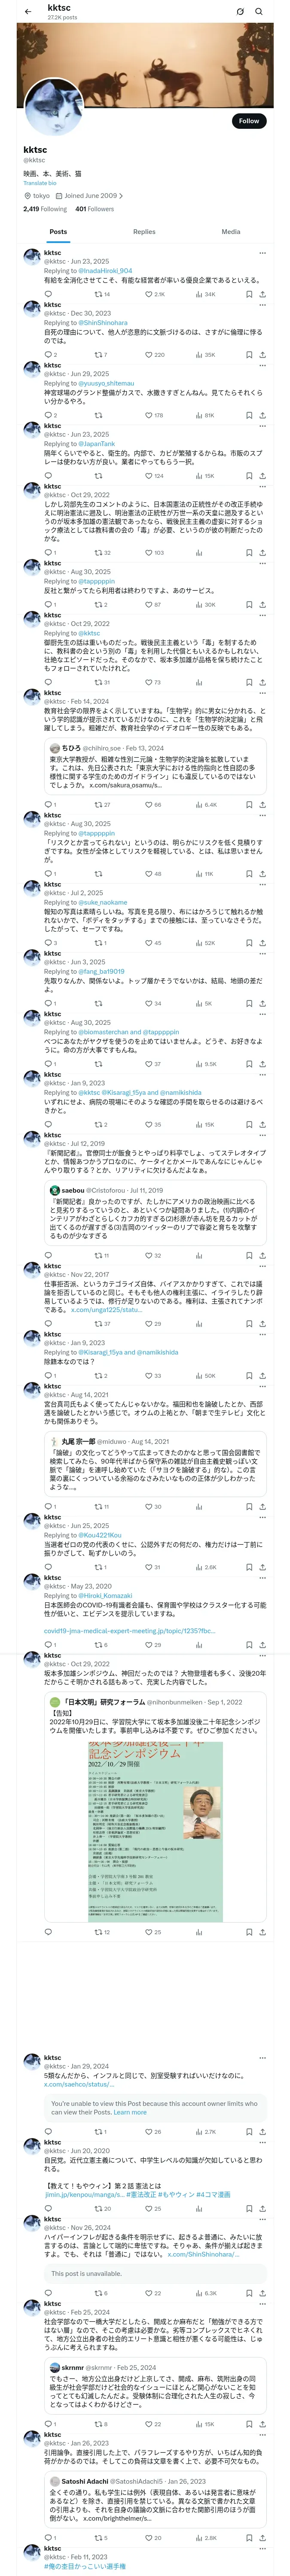Switch to the Replies tab
Image resolution: width=290 pixels, height=2576 pixels.
[144, 232]
